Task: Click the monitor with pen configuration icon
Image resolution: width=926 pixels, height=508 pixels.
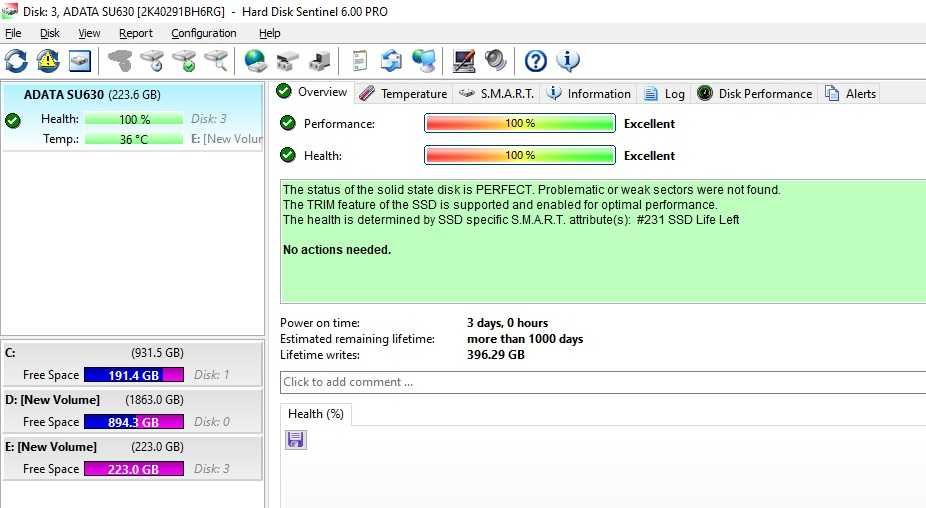Action: click(x=464, y=61)
